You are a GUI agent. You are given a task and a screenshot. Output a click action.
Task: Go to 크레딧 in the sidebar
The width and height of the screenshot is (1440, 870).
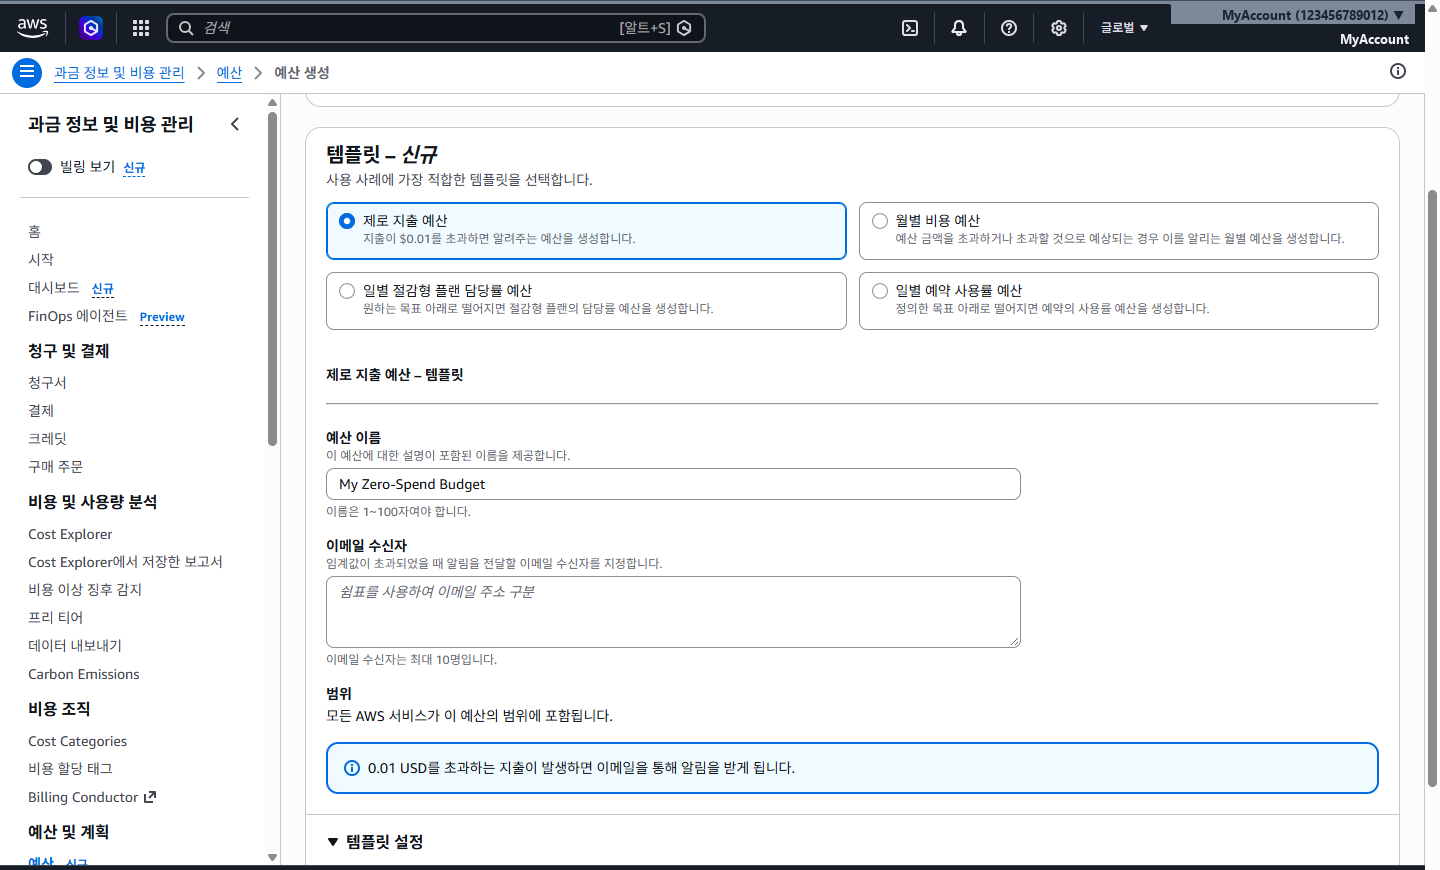pyautogui.click(x=47, y=438)
